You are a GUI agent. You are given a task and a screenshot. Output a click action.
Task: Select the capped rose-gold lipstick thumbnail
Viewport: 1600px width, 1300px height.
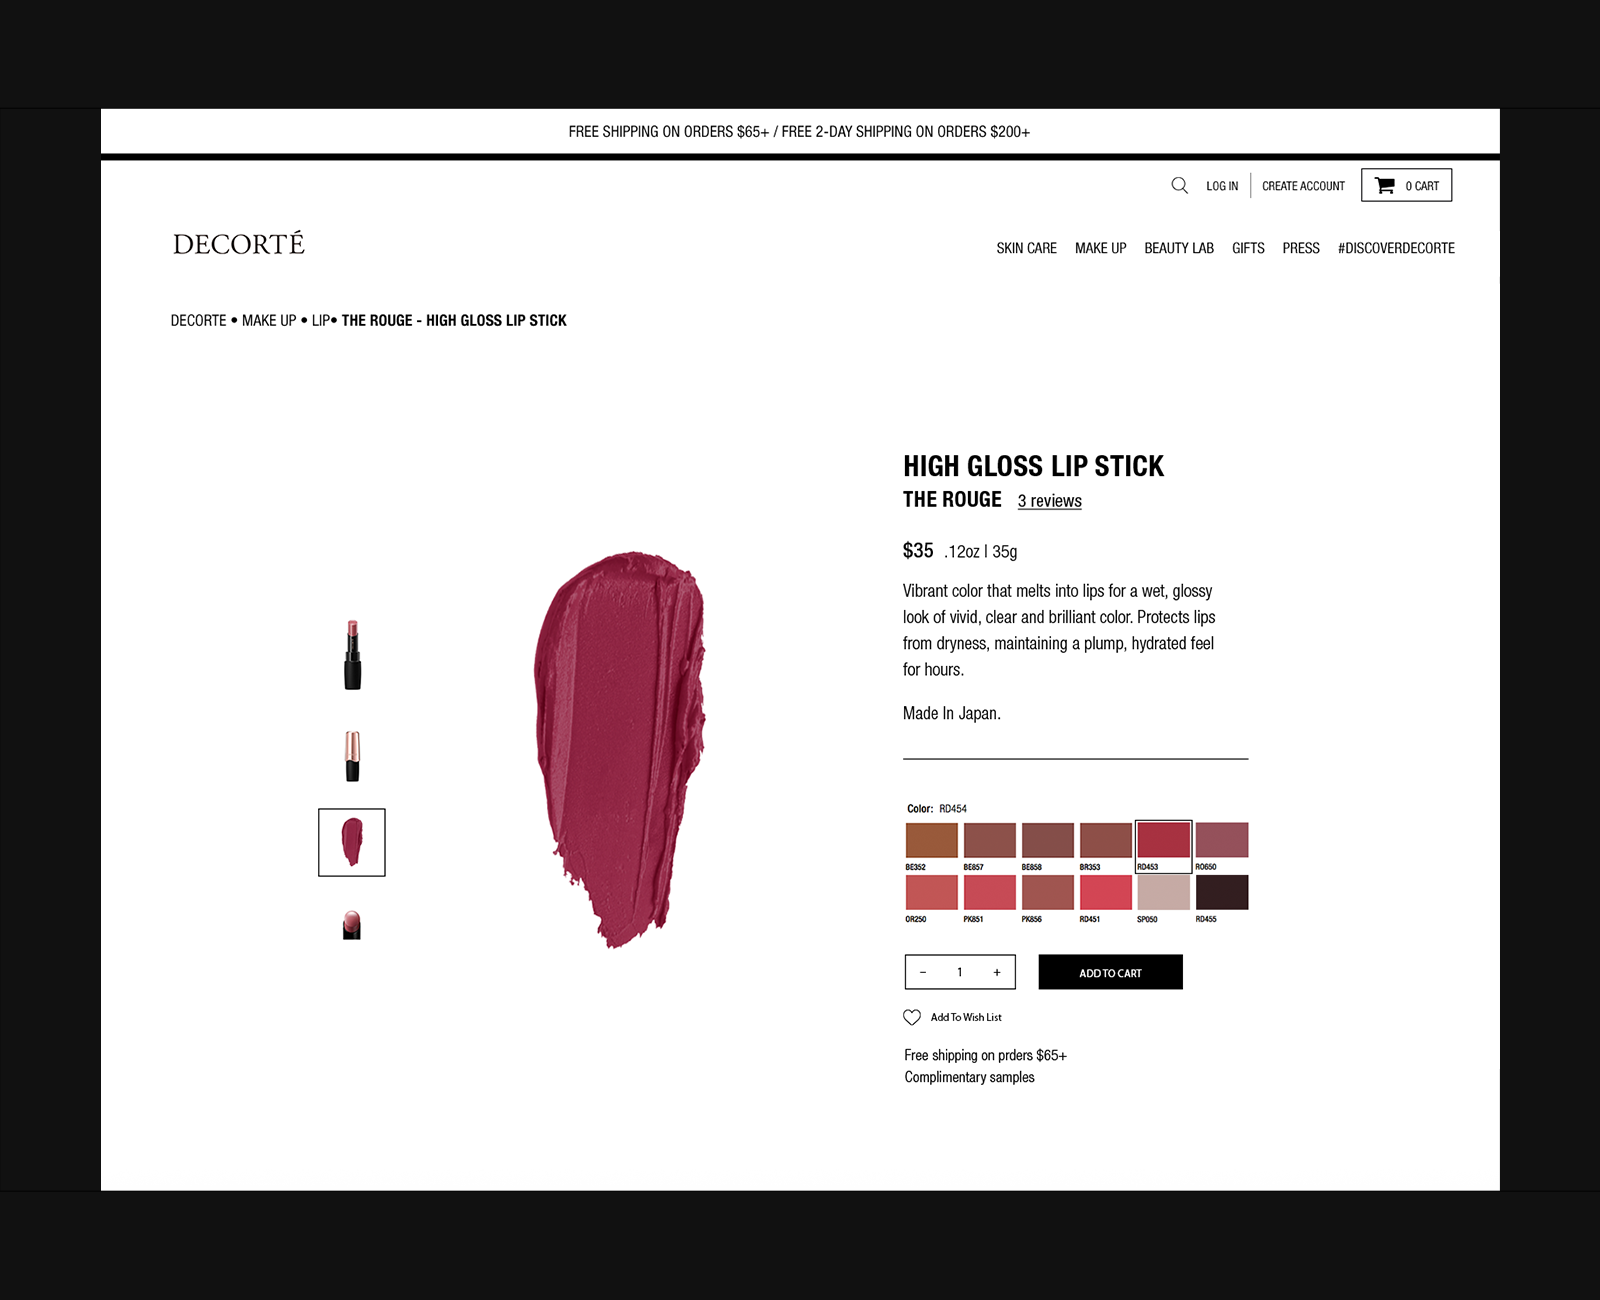(352, 756)
